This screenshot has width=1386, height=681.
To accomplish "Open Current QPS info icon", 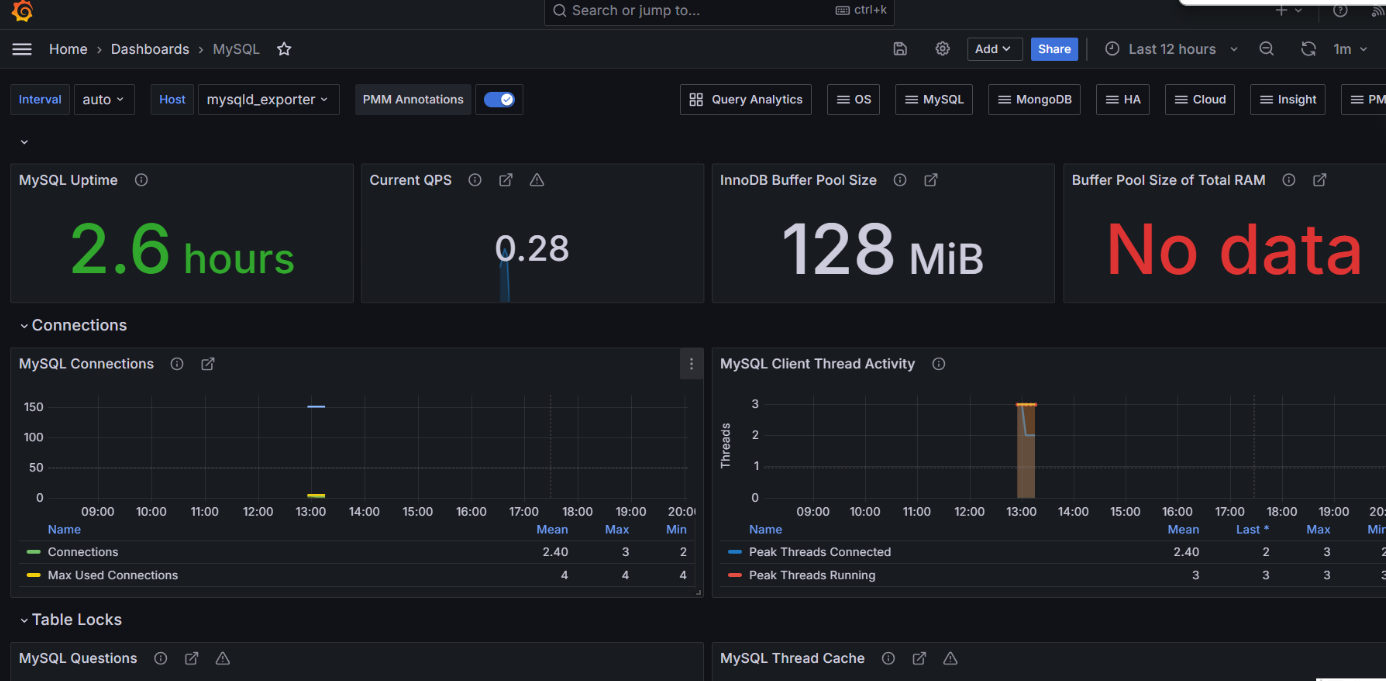I will click(475, 180).
